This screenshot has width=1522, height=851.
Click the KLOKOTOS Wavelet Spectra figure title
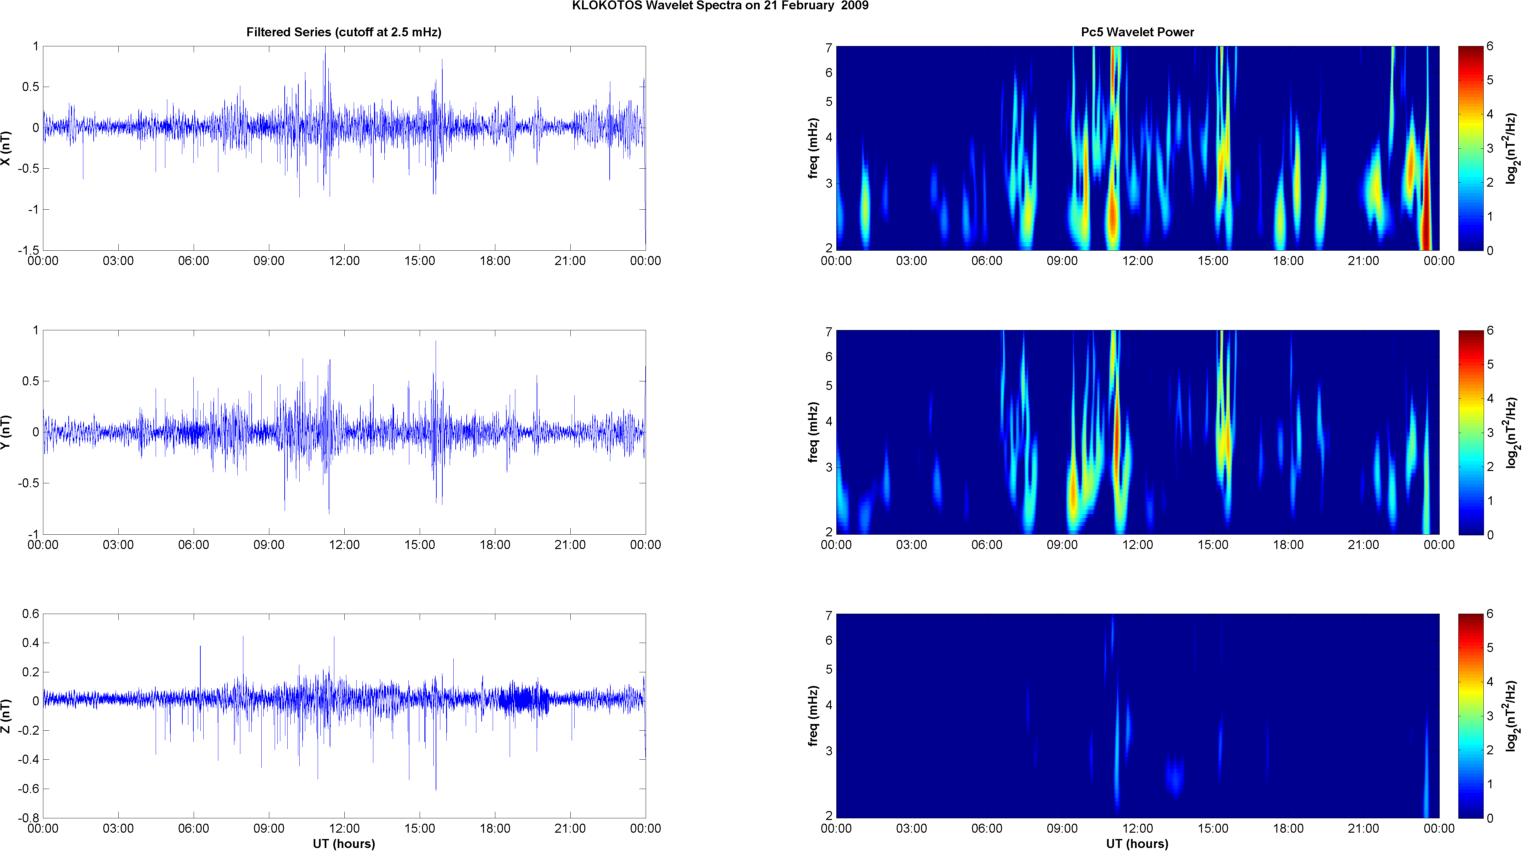click(x=720, y=6)
